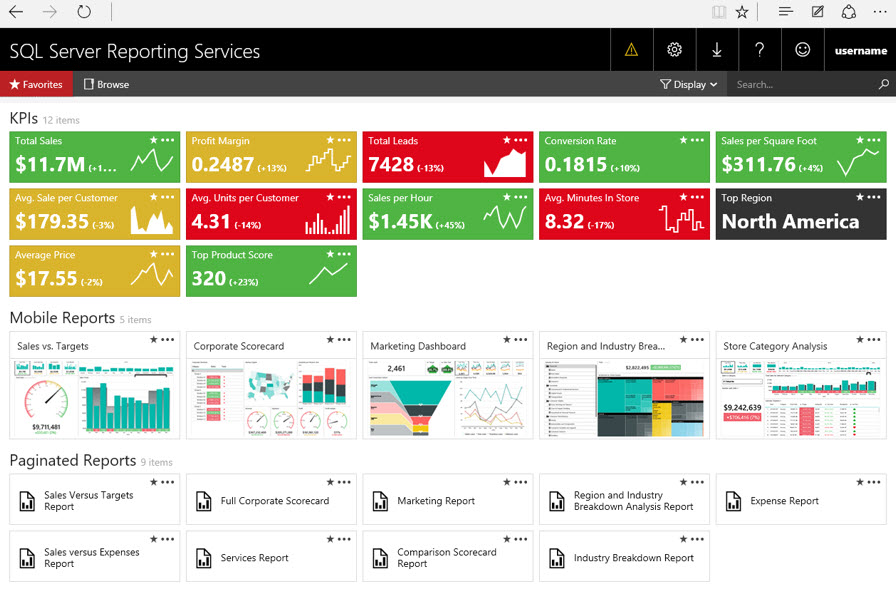The height and width of the screenshot is (589, 896).
Task: Switch to the Favorites tab
Action: 37,84
